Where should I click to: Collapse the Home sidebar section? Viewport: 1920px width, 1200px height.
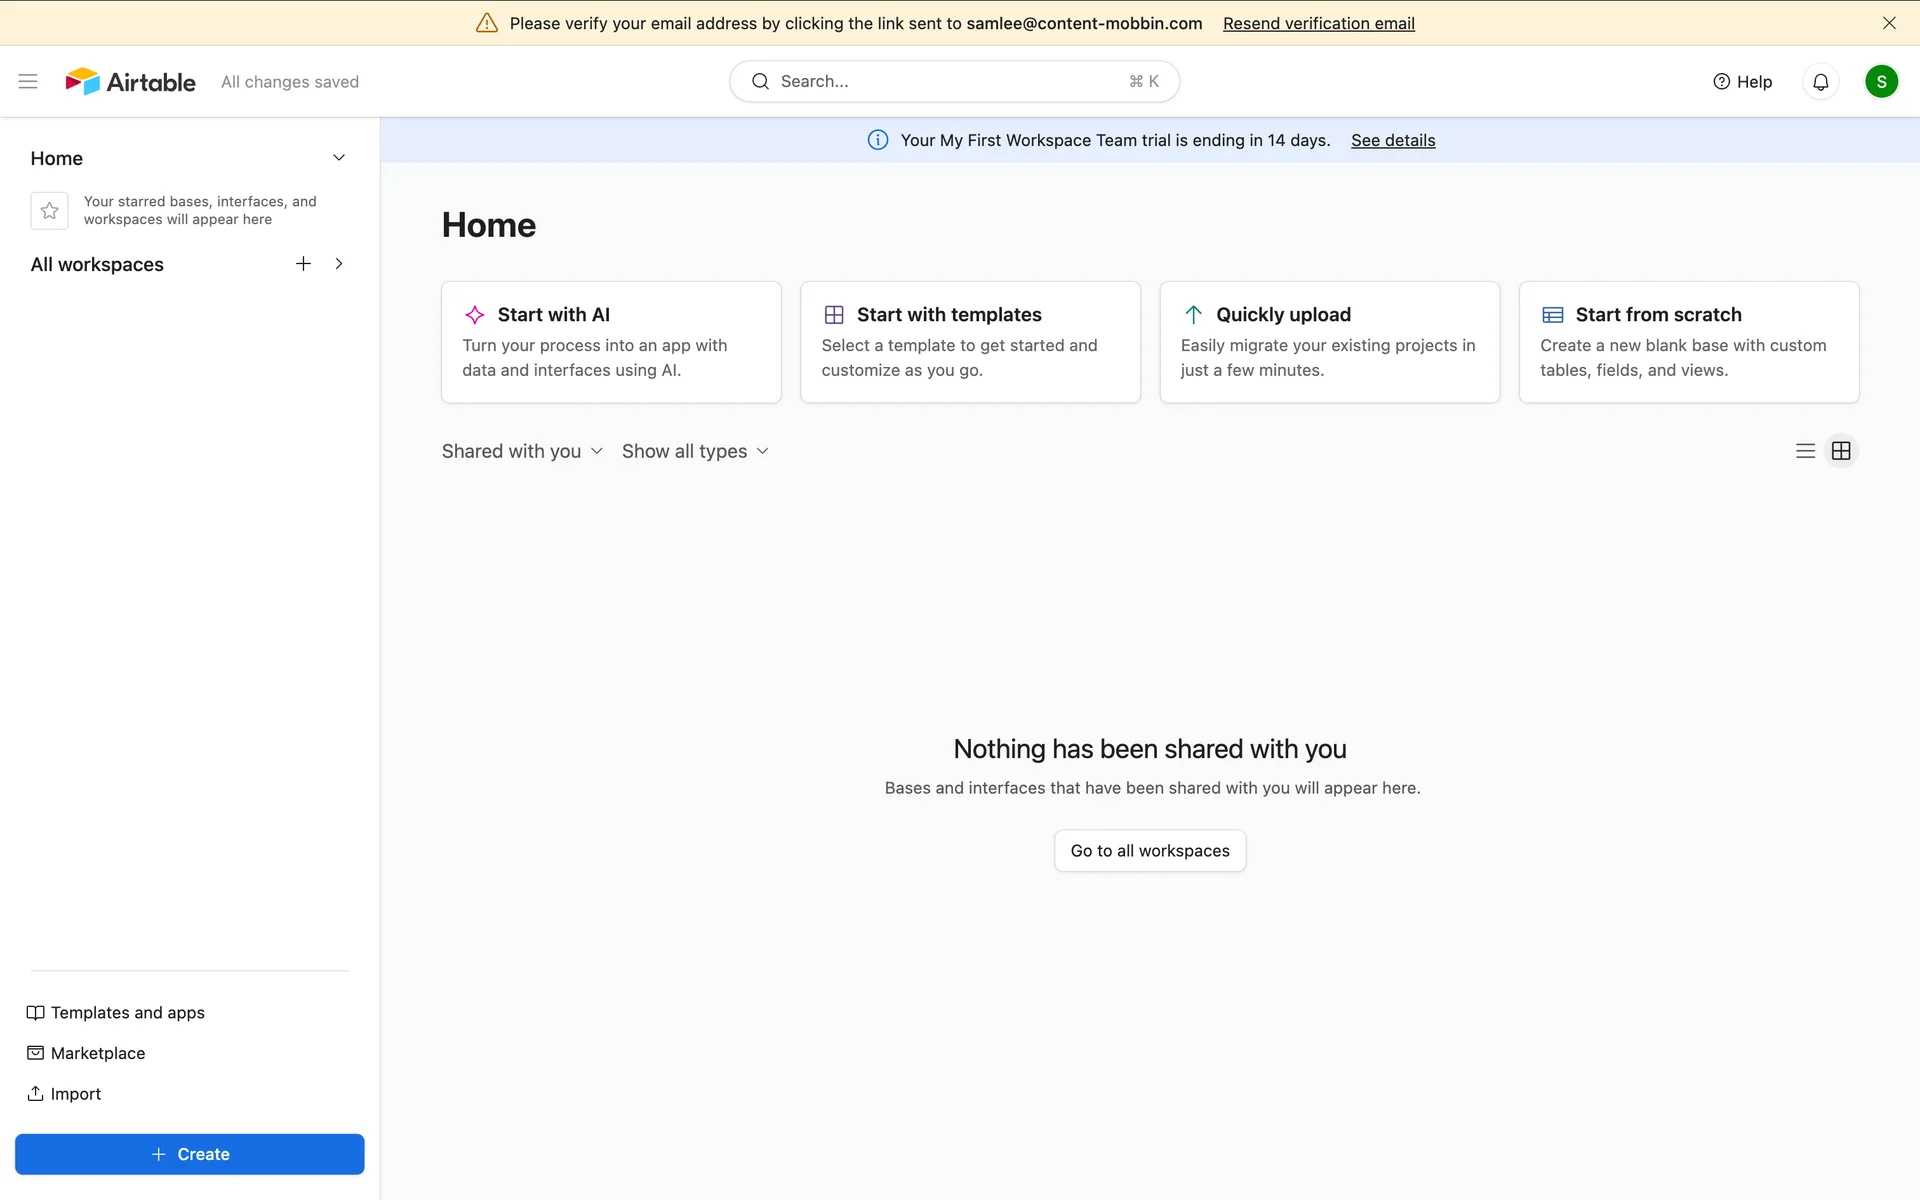point(339,158)
